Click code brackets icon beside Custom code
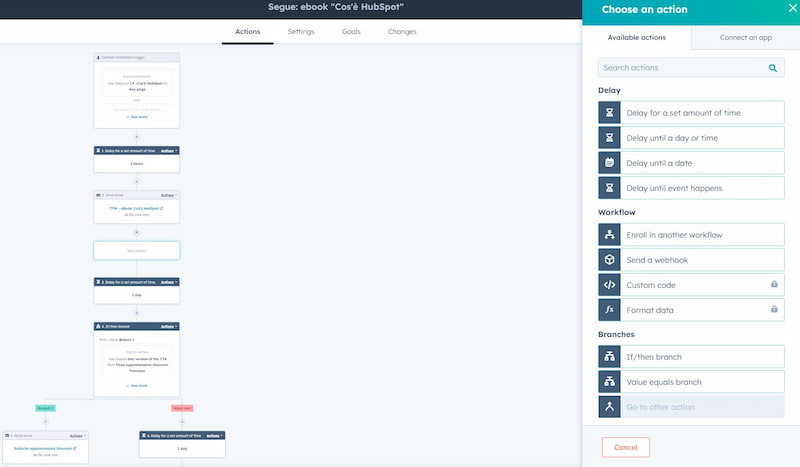This screenshot has width=800, height=467. (609, 285)
